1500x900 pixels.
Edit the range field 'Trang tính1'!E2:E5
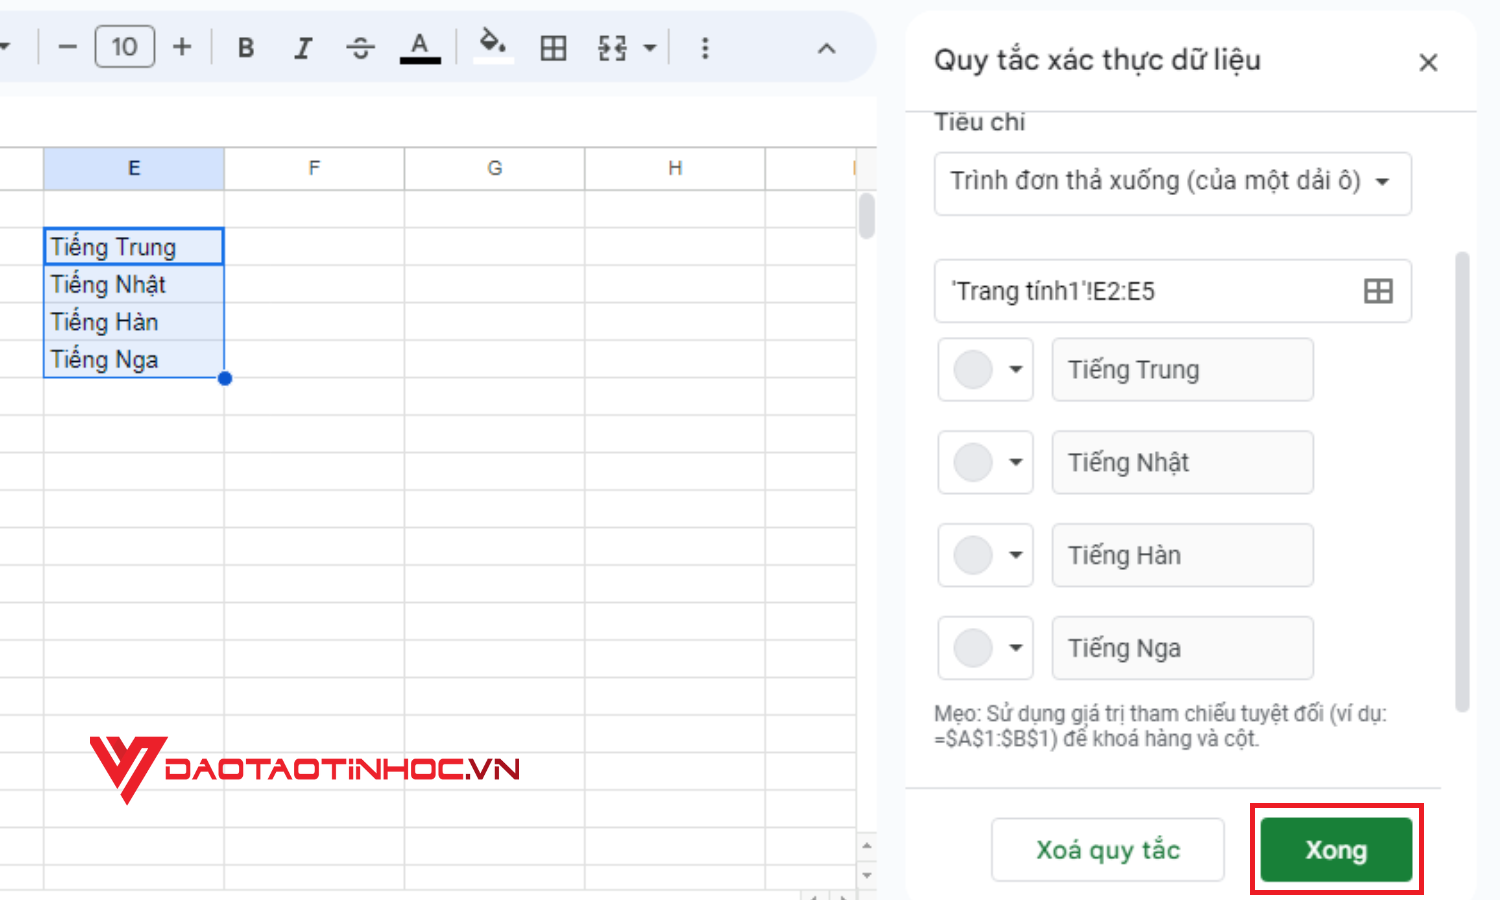click(x=1150, y=291)
